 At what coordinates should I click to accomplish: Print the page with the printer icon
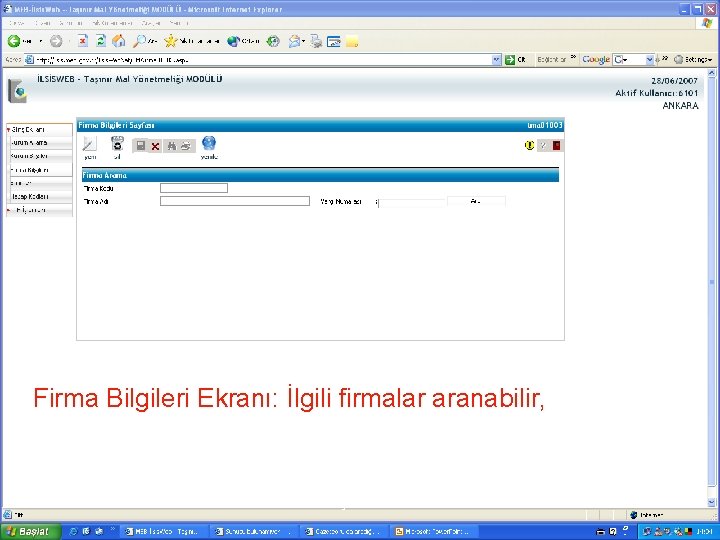(x=316, y=41)
